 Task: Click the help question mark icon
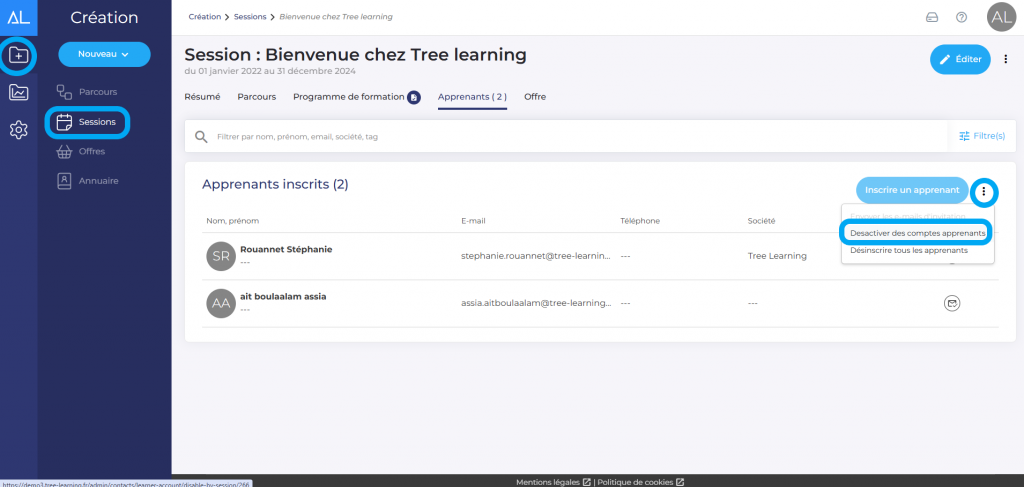[961, 17]
